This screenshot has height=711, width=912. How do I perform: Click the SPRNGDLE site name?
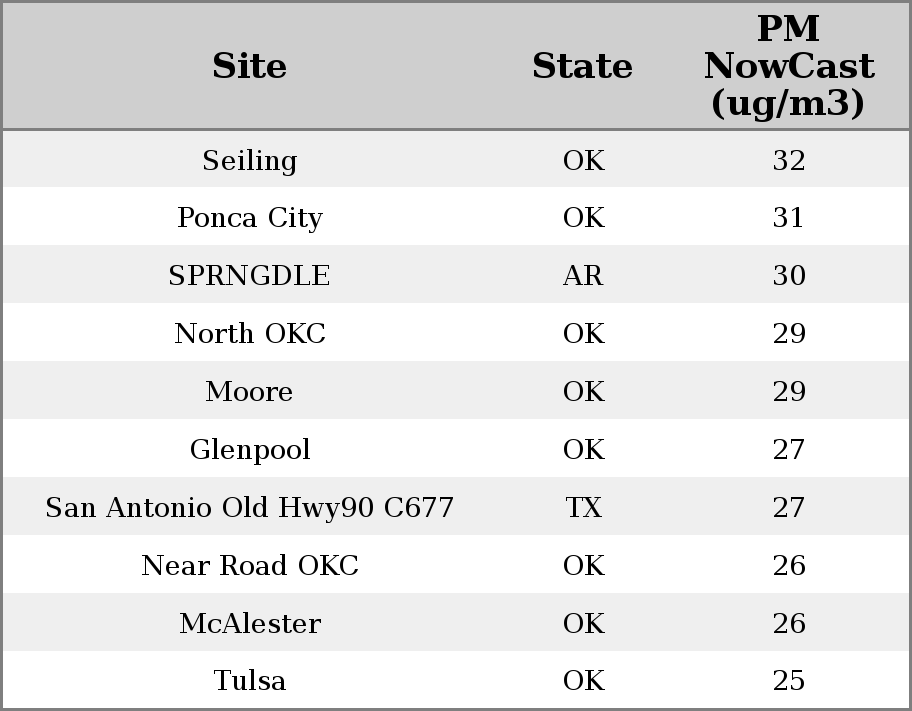249,276
